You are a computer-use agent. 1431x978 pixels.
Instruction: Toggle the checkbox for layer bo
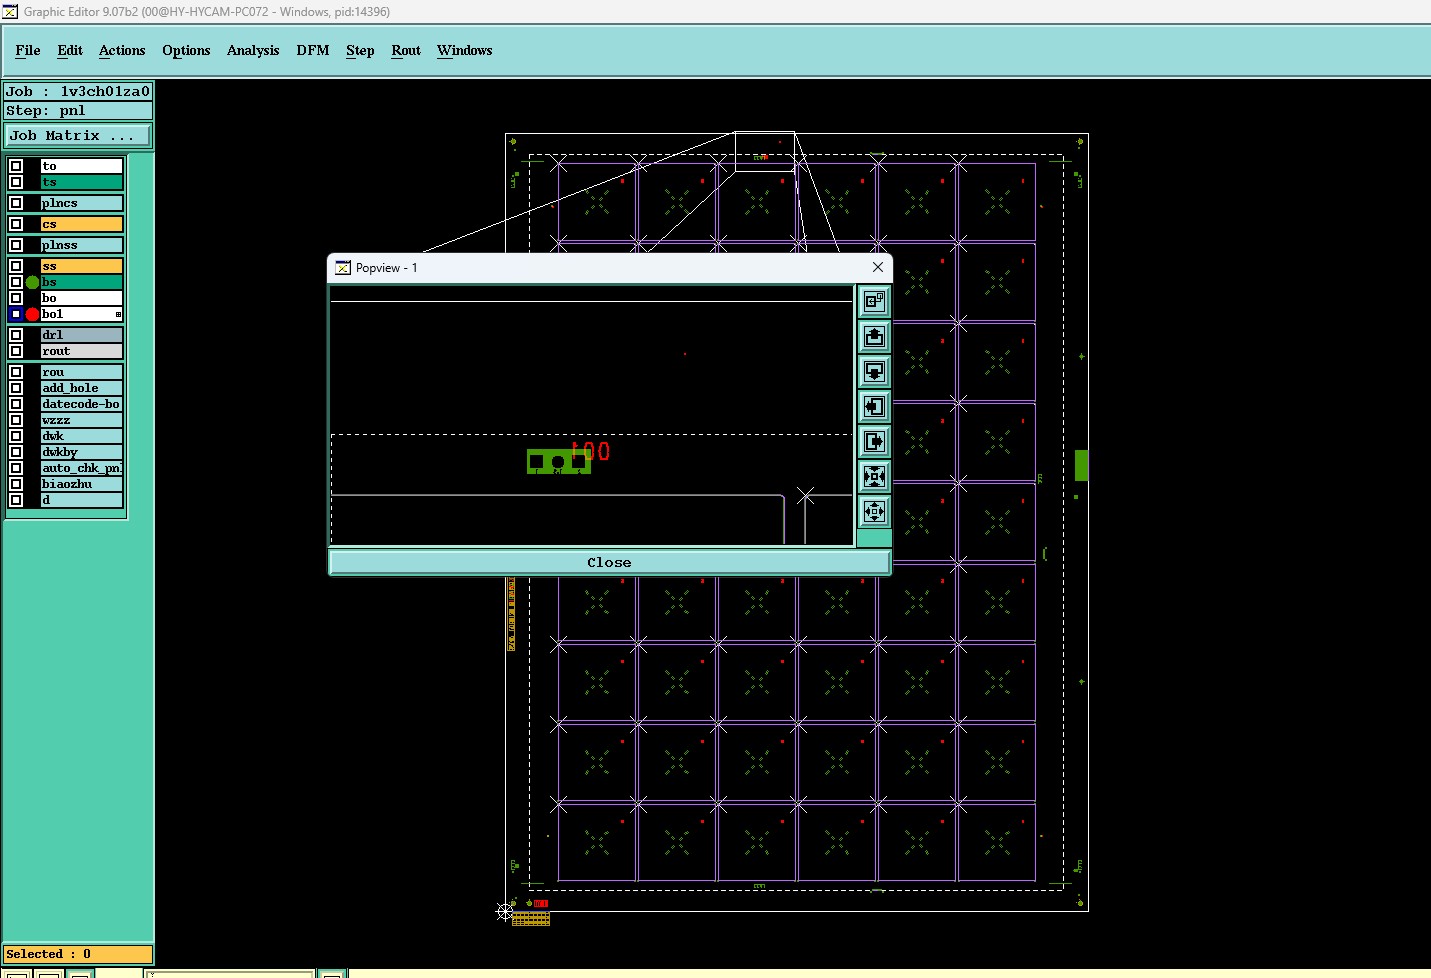pyautogui.click(x=16, y=298)
